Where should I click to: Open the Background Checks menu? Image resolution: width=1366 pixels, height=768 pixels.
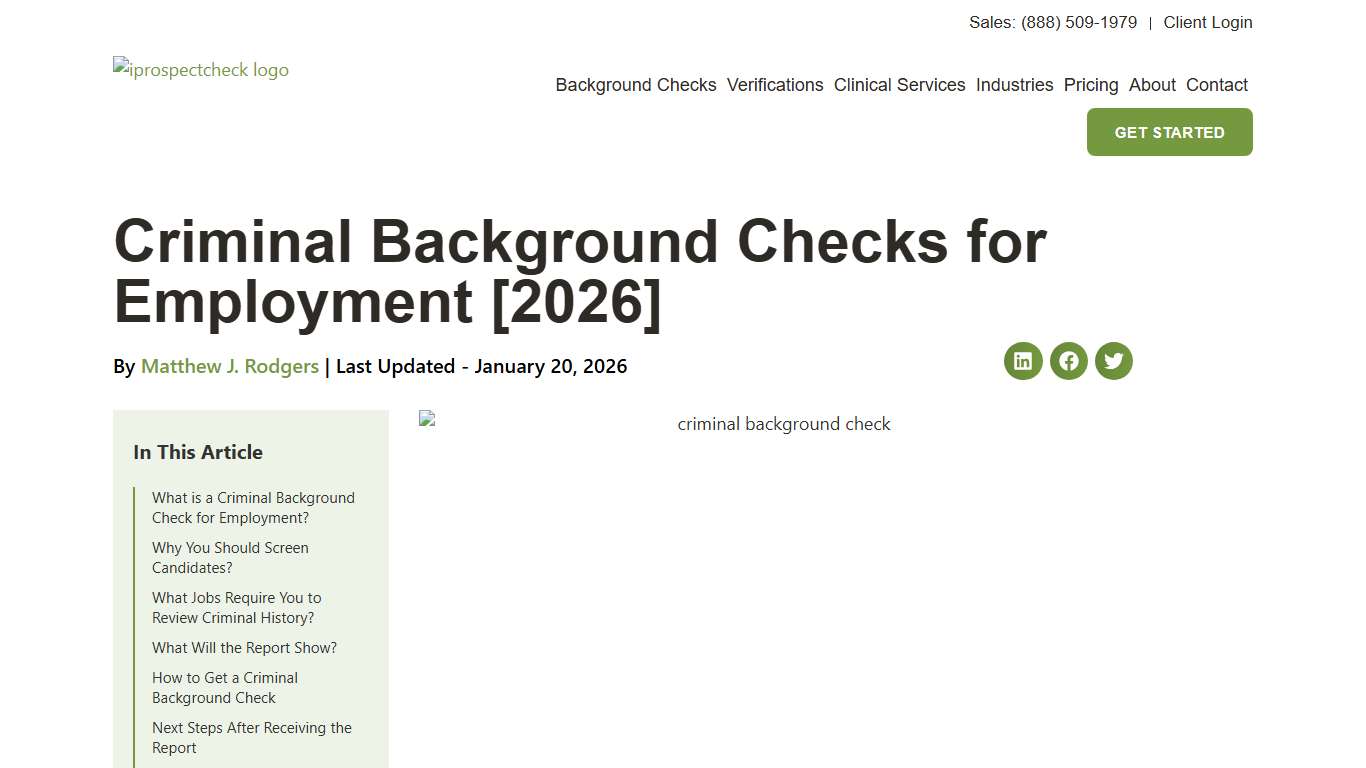coord(636,85)
